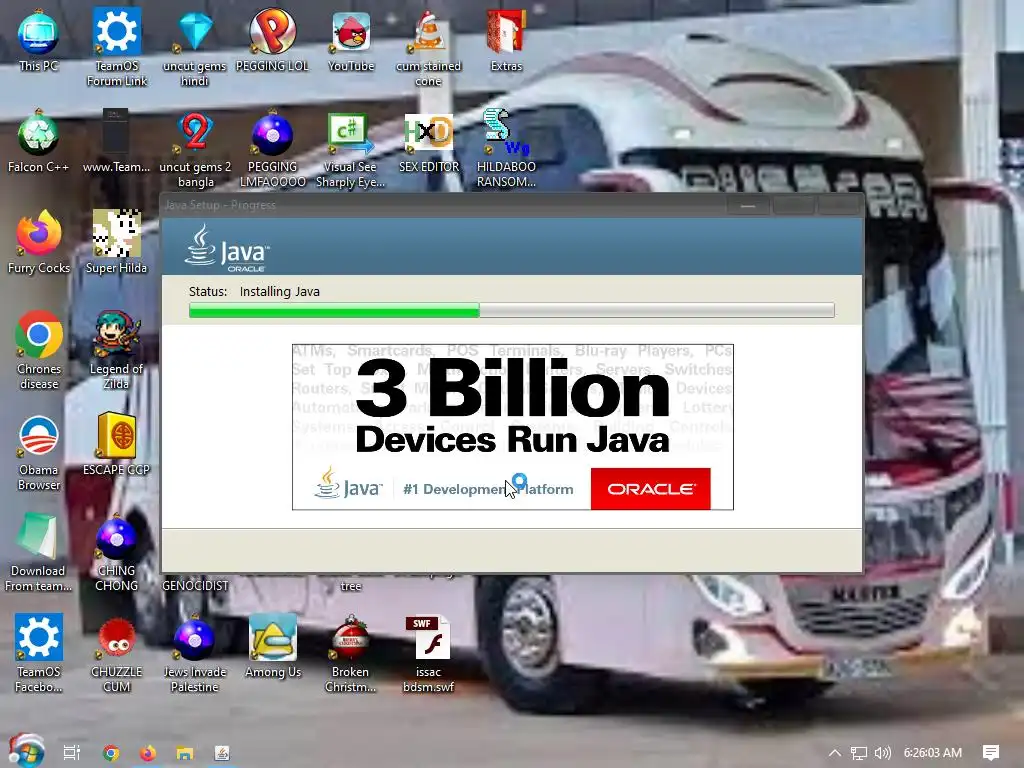Select the CHUZZLE red fuzzball icon
The width and height of the screenshot is (1024, 768).
click(x=116, y=653)
